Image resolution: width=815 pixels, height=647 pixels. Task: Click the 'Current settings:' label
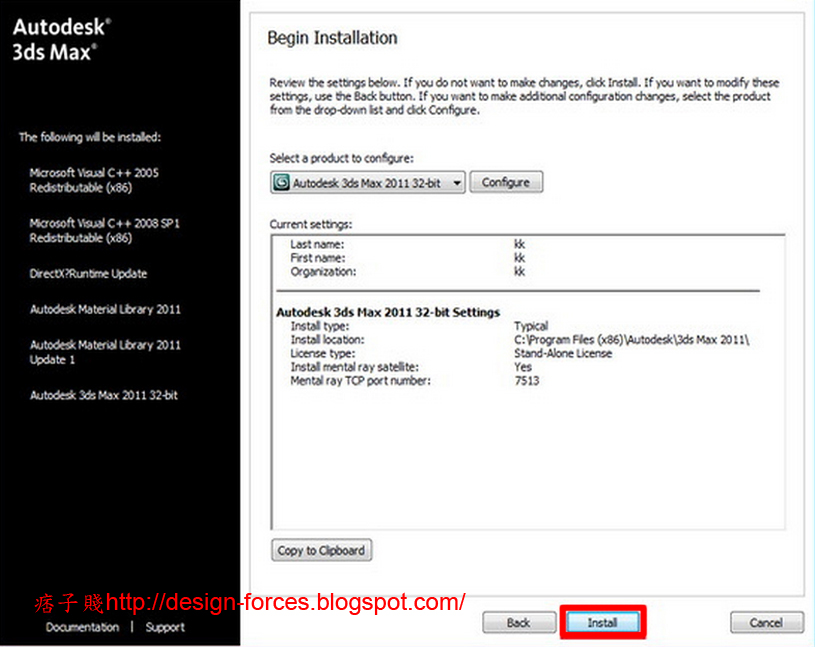(x=311, y=225)
